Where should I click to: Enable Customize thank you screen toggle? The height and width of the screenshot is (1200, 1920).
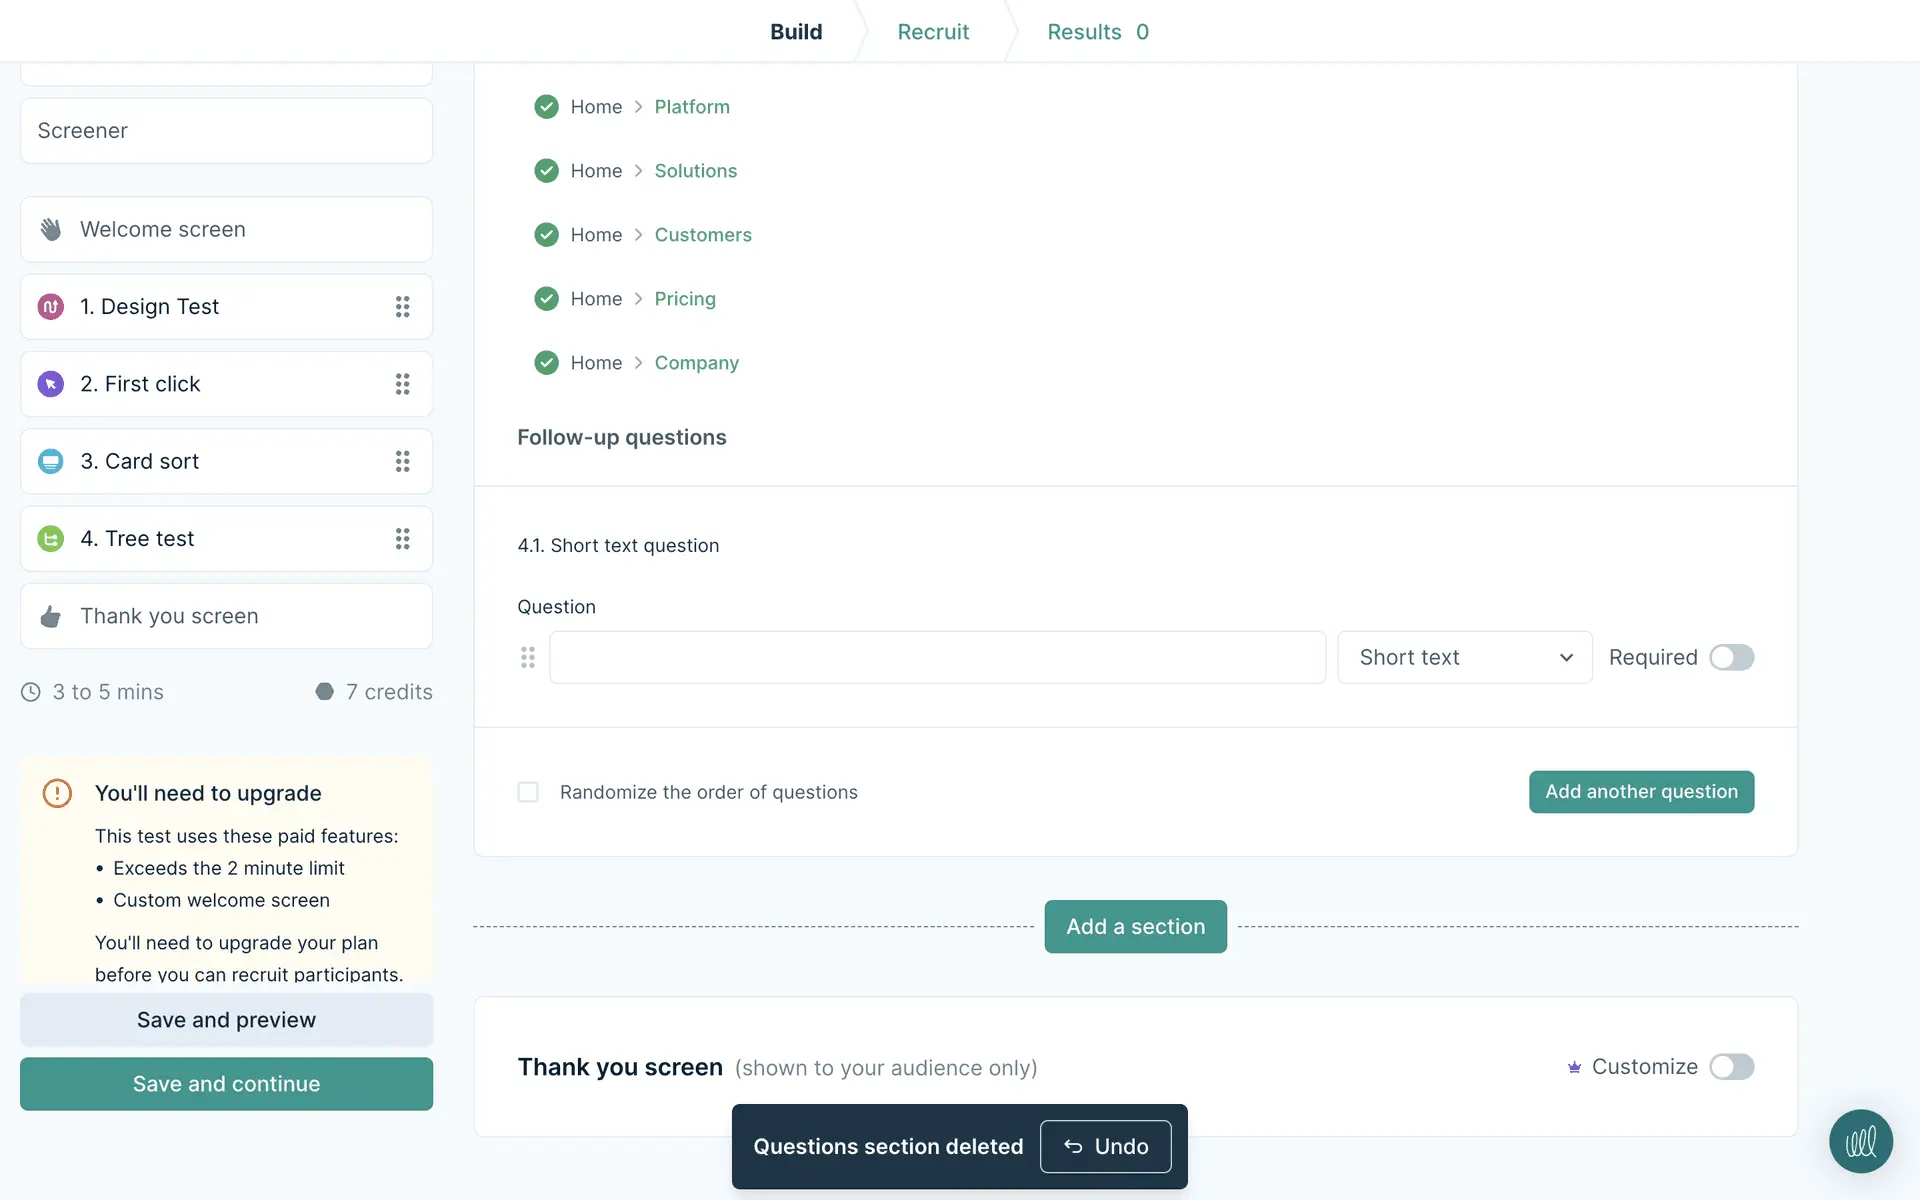[1731, 1067]
